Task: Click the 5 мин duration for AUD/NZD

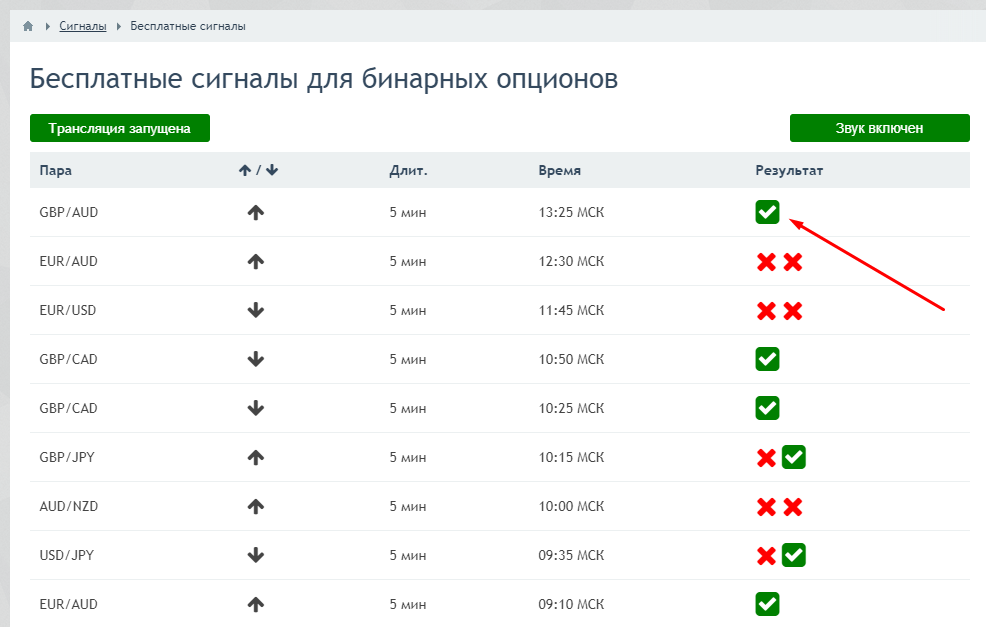Action: point(407,506)
